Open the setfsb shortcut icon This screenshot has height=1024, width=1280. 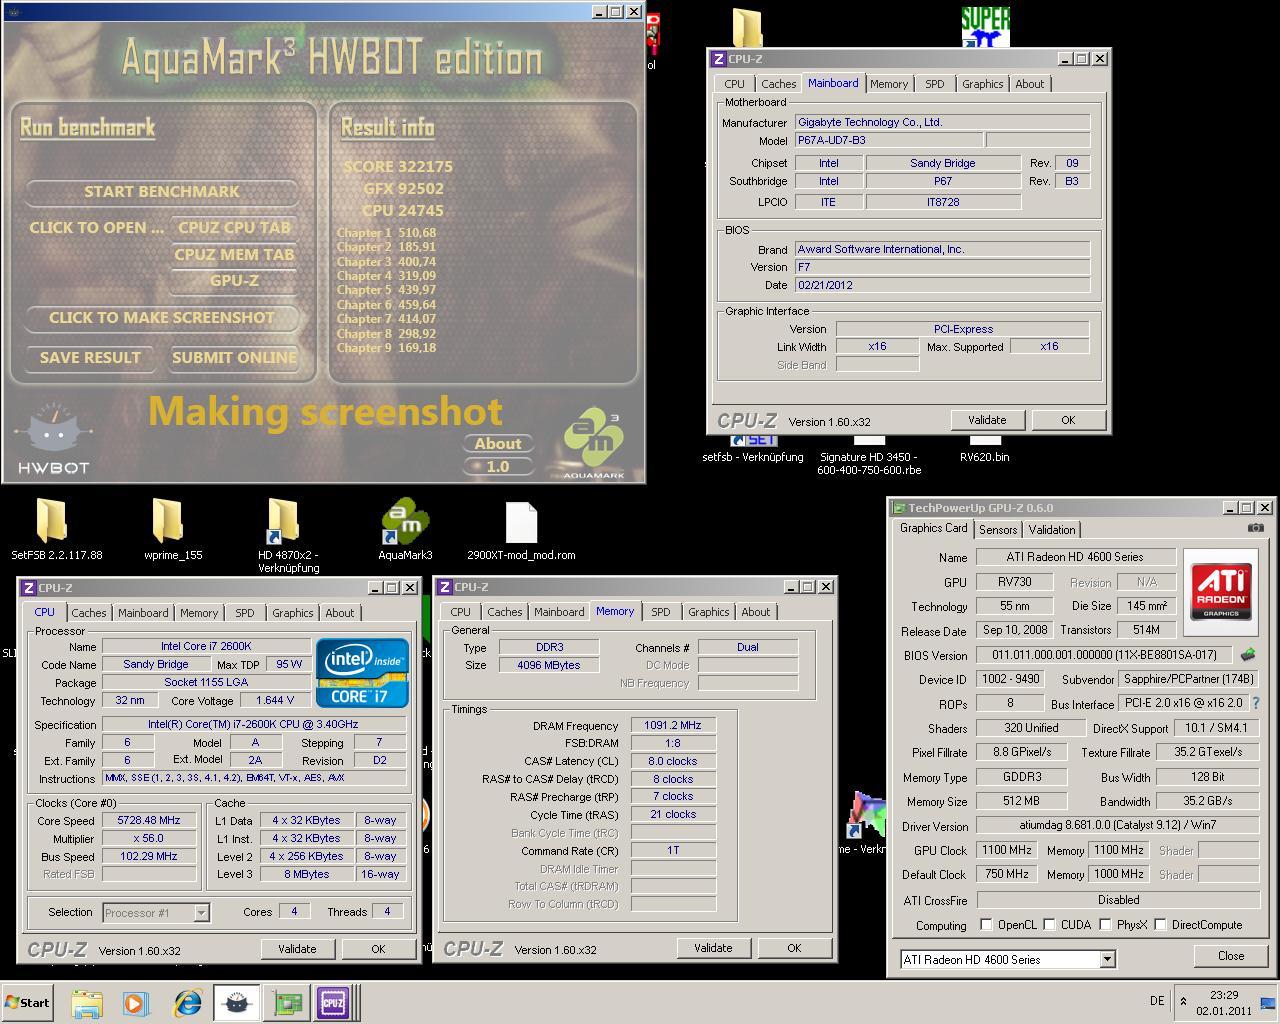point(752,440)
